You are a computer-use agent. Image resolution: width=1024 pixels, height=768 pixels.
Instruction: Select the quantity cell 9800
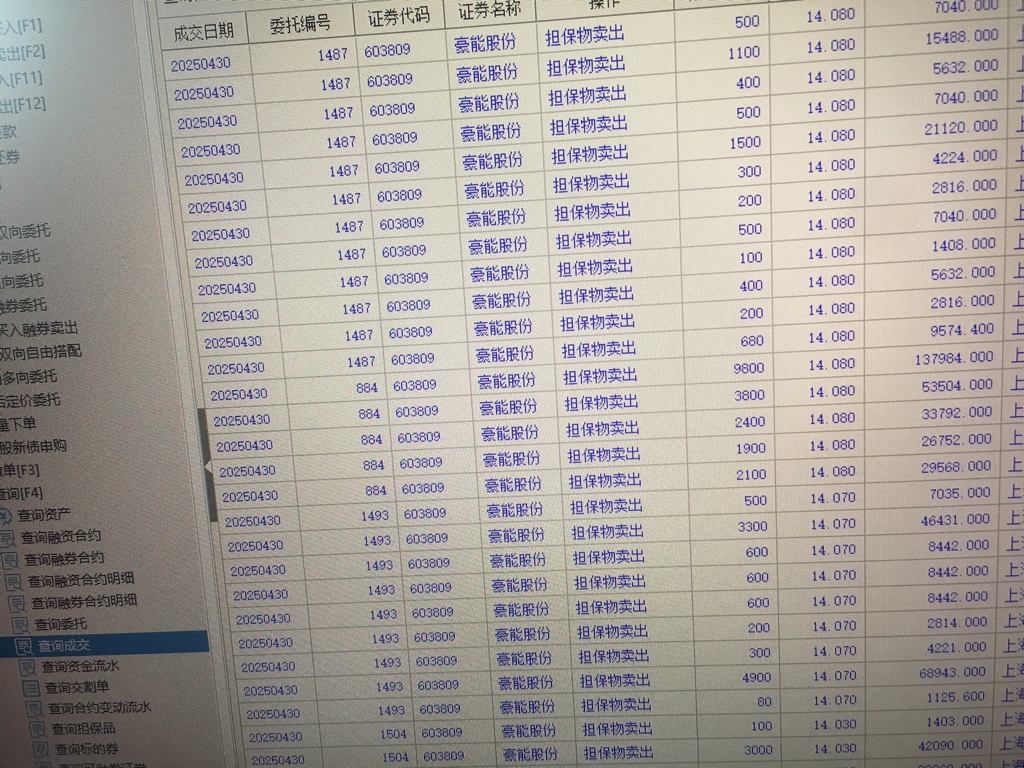click(x=748, y=369)
